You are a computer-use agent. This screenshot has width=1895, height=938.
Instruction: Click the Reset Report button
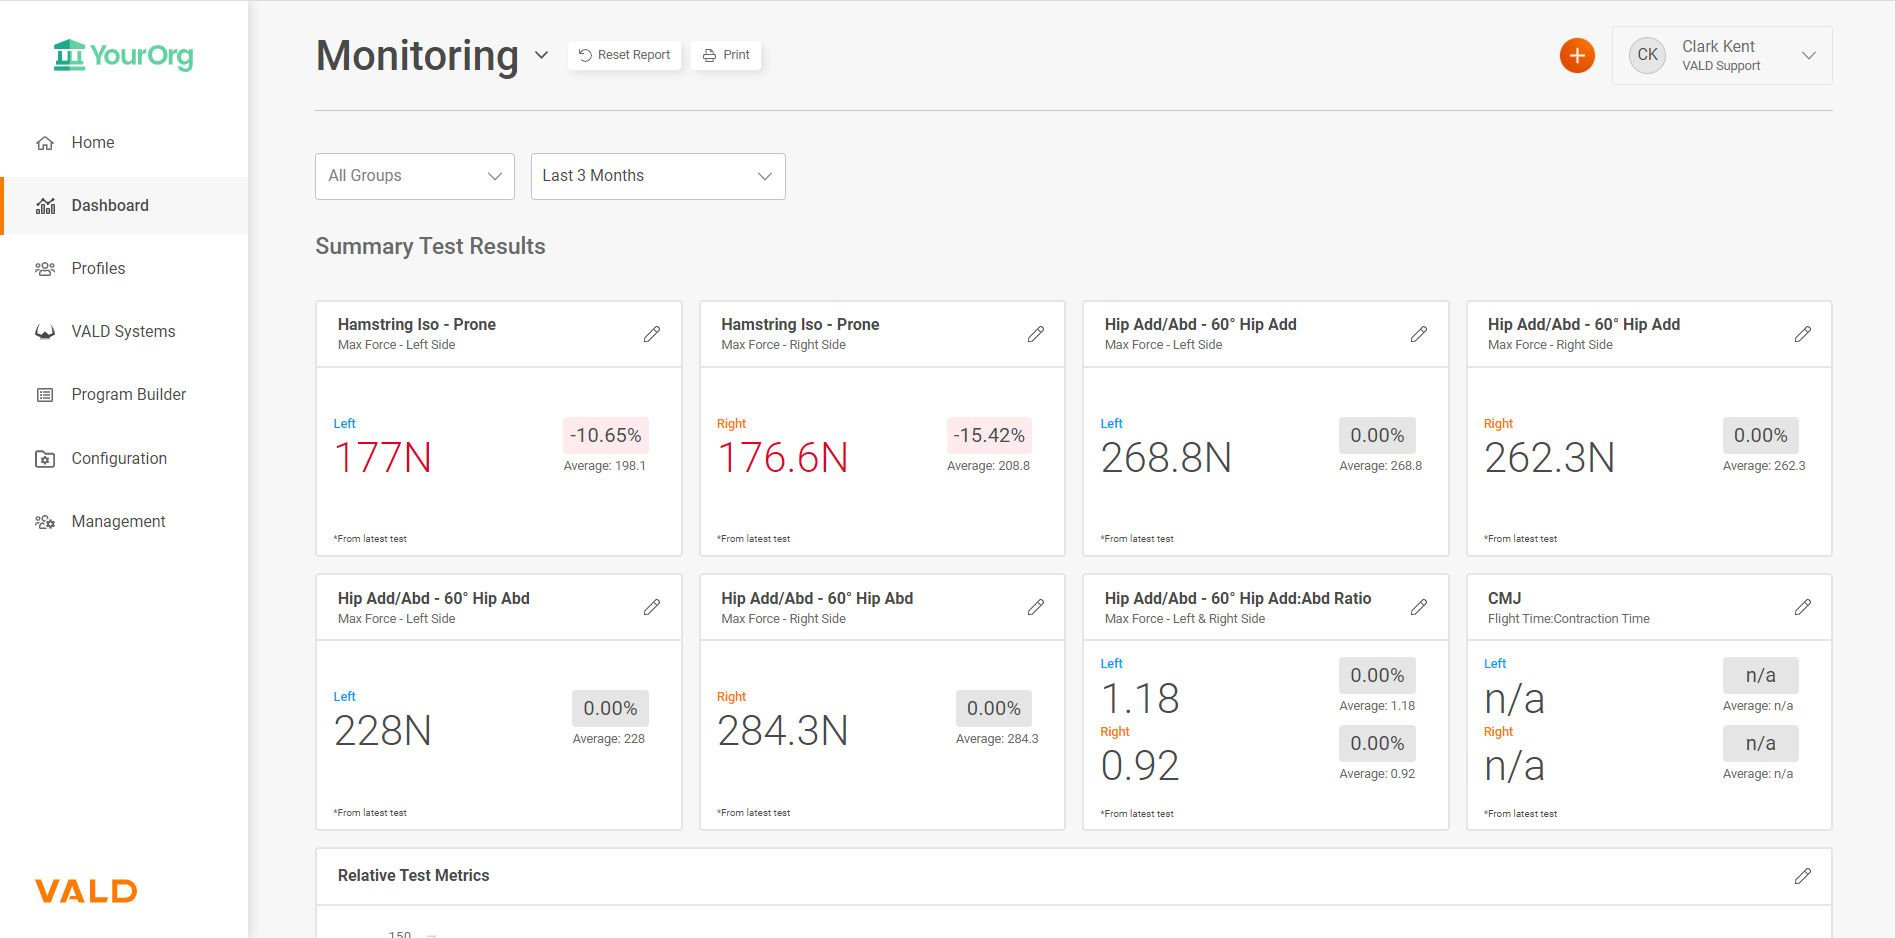tap(624, 55)
